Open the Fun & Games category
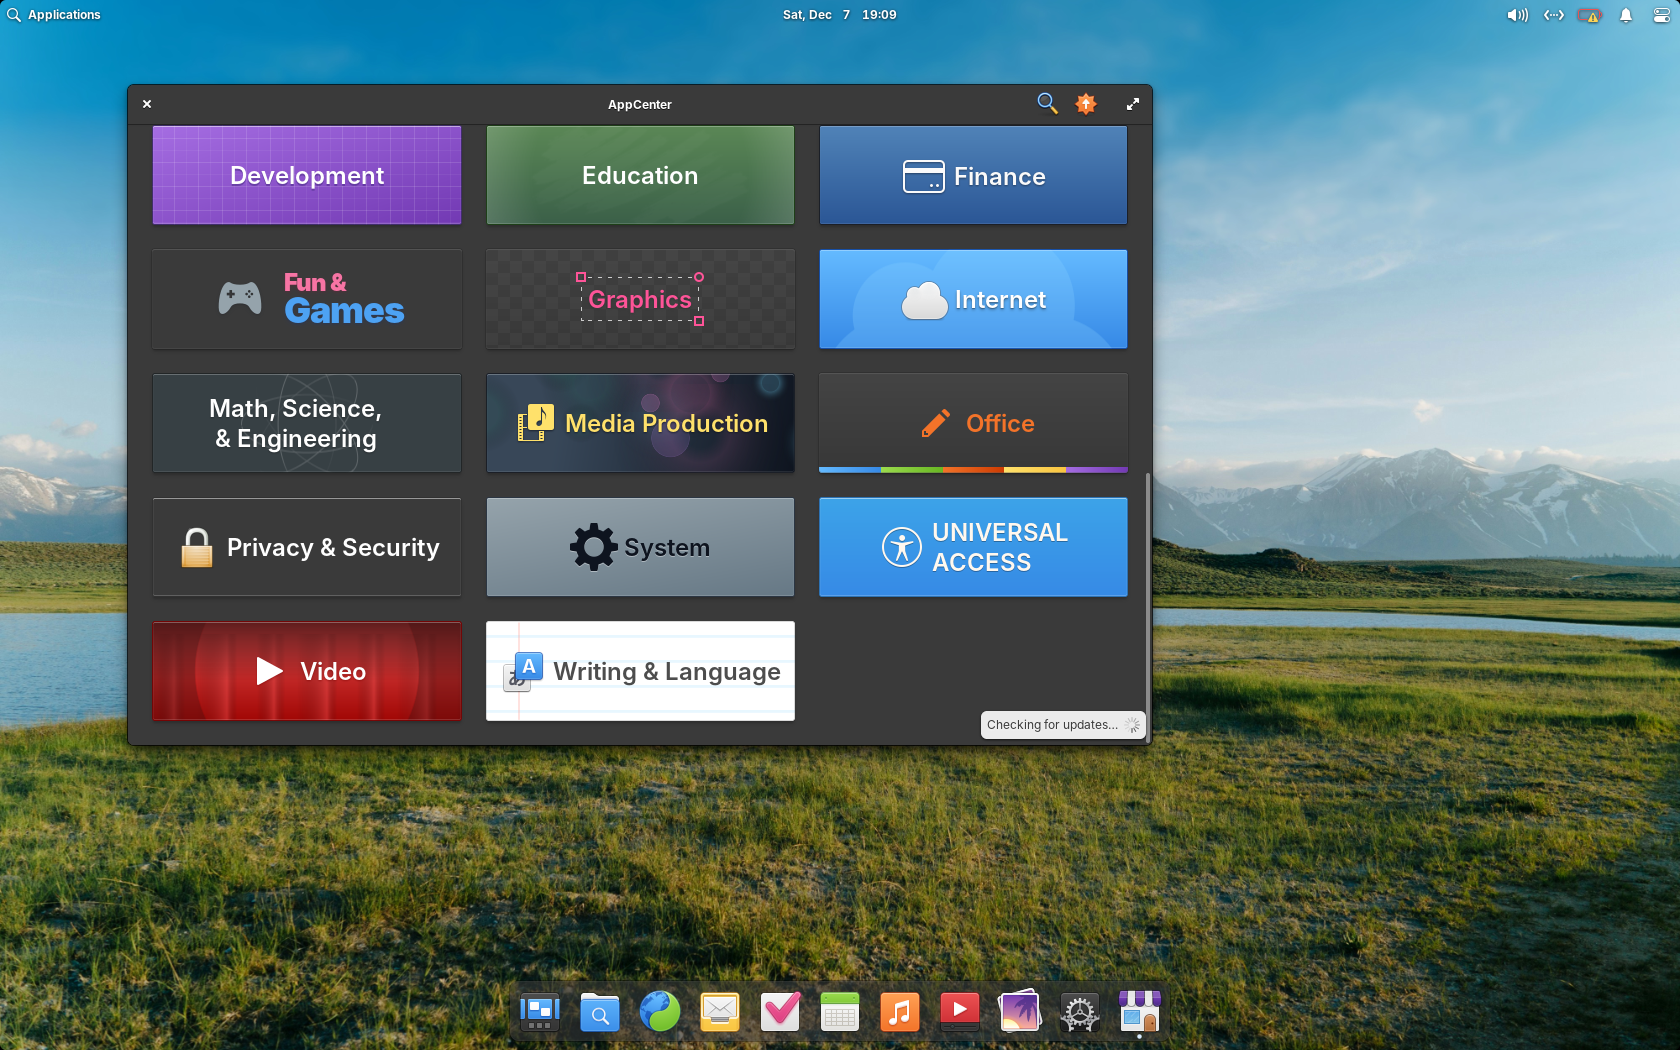The image size is (1680, 1050). 307,299
